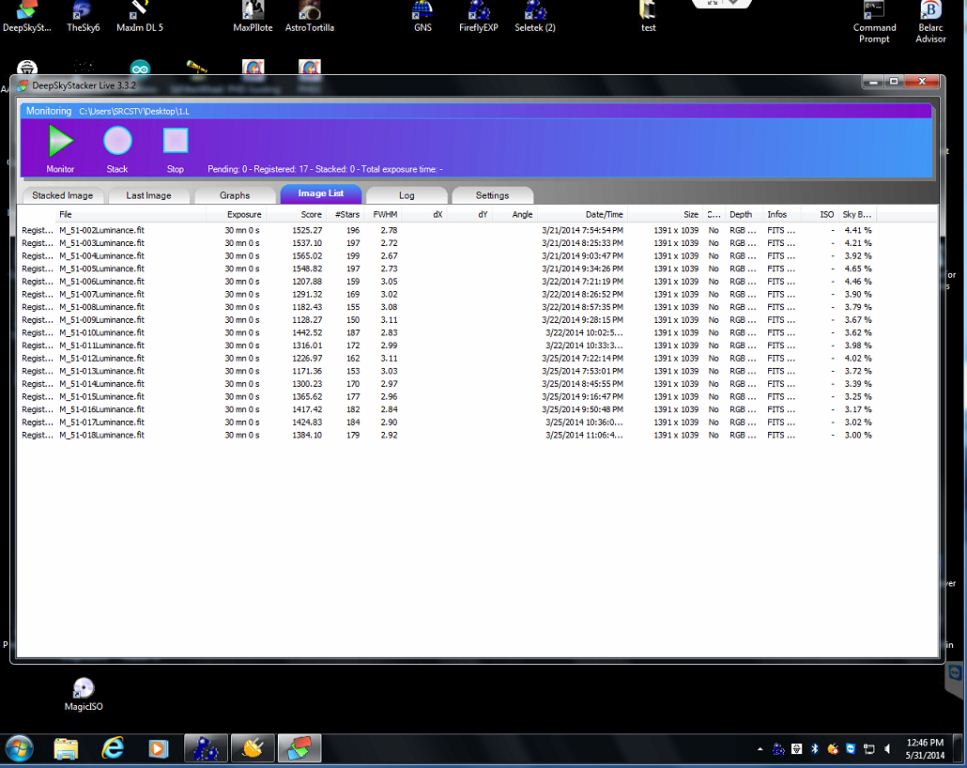This screenshot has height=768, width=967.
Task: Click the volume speaker tray icon
Action: click(x=887, y=749)
